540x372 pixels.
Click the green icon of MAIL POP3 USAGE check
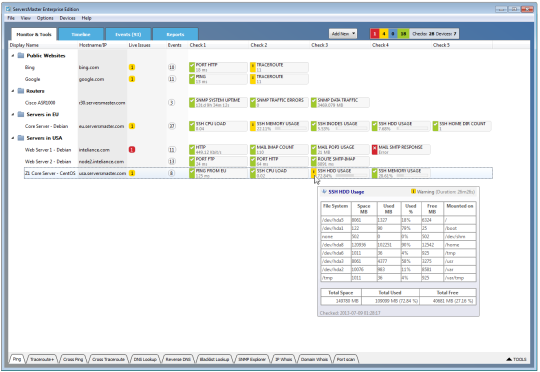click(x=314, y=149)
